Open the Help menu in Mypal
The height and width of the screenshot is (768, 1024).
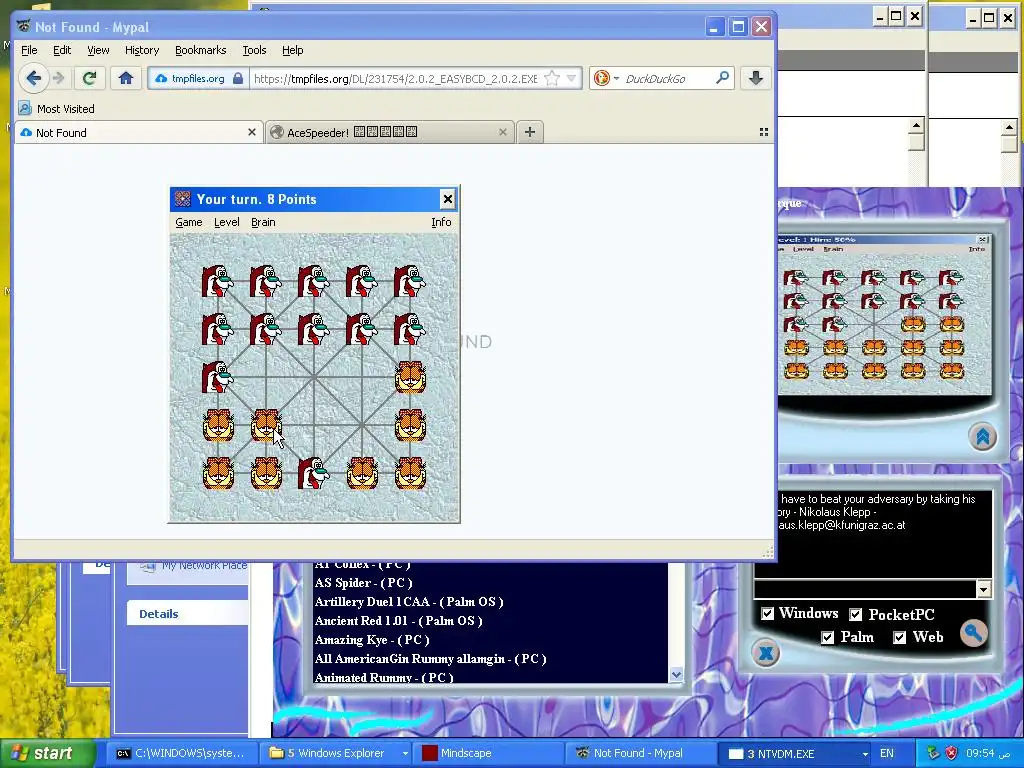293,50
